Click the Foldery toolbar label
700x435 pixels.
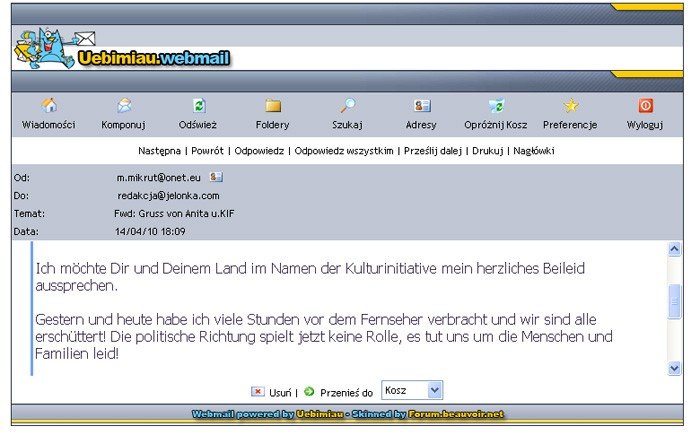(x=272, y=125)
